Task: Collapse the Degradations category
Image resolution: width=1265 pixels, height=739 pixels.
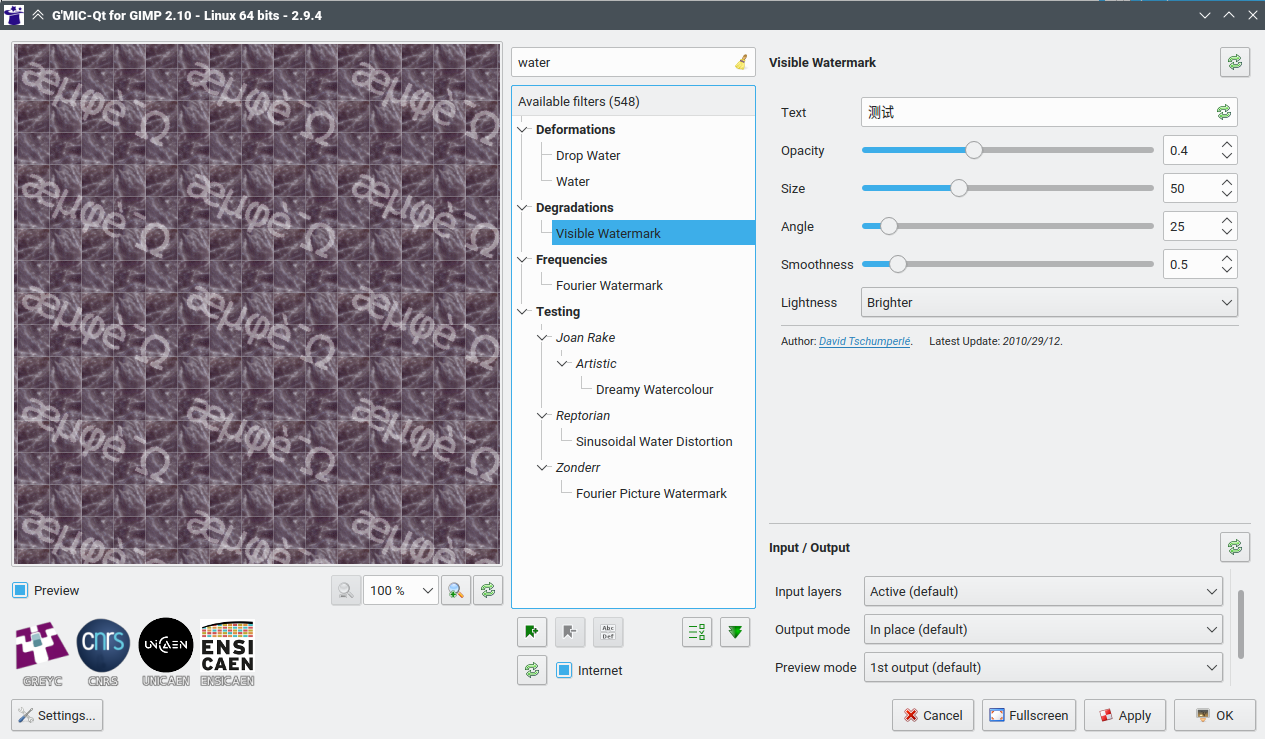Action: click(522, 208)
